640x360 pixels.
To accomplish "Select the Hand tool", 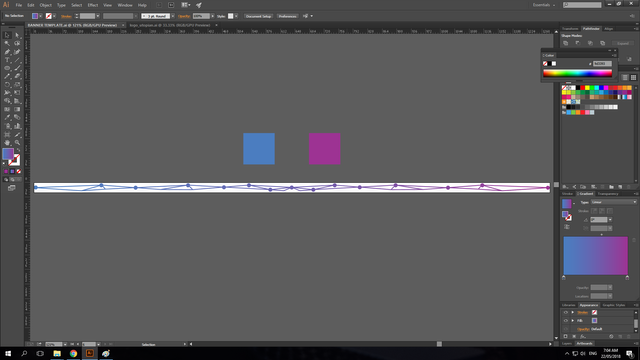I will pyautogui.click(x=7, y=142).
